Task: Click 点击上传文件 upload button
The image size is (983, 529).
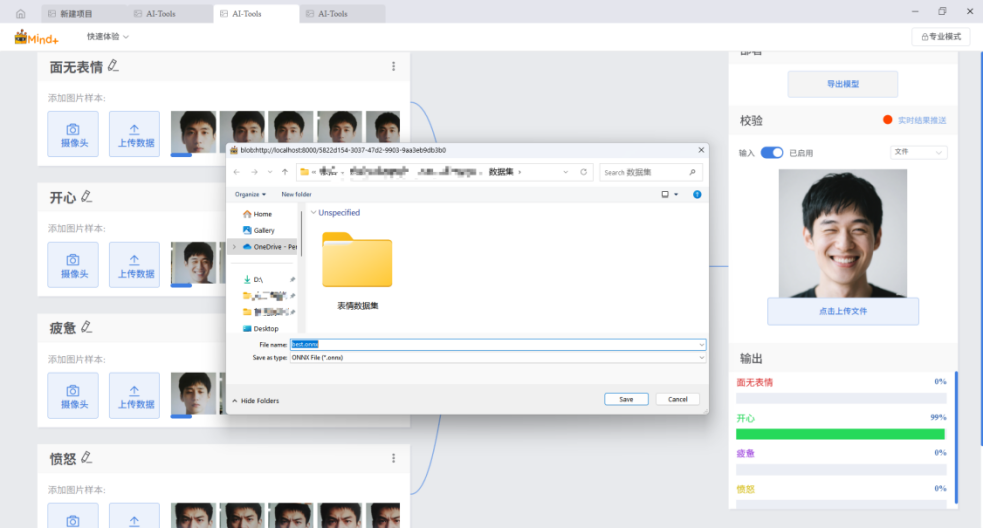Action: click(843, 312)
